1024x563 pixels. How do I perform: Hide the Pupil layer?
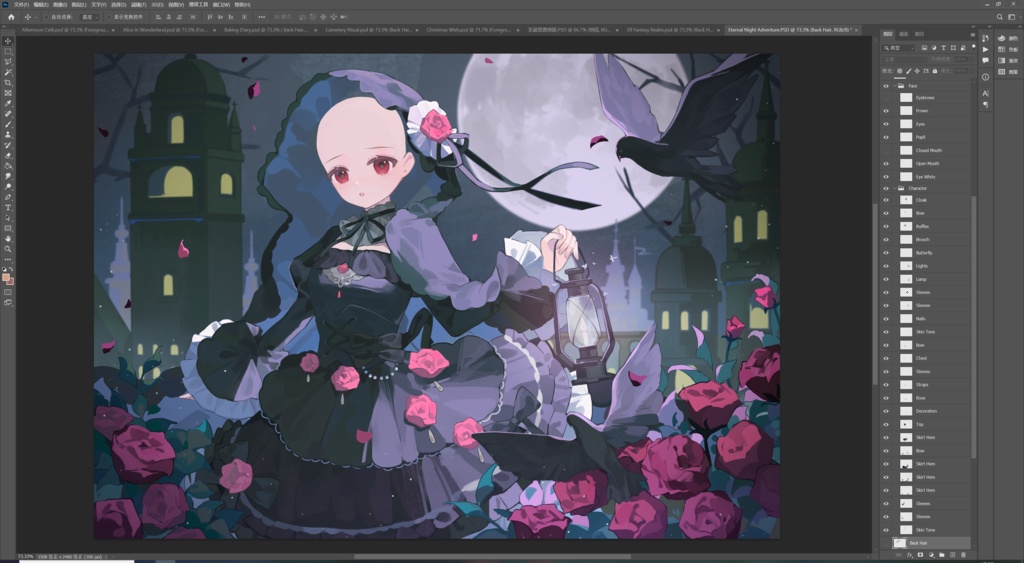click(x=886, y=137)
